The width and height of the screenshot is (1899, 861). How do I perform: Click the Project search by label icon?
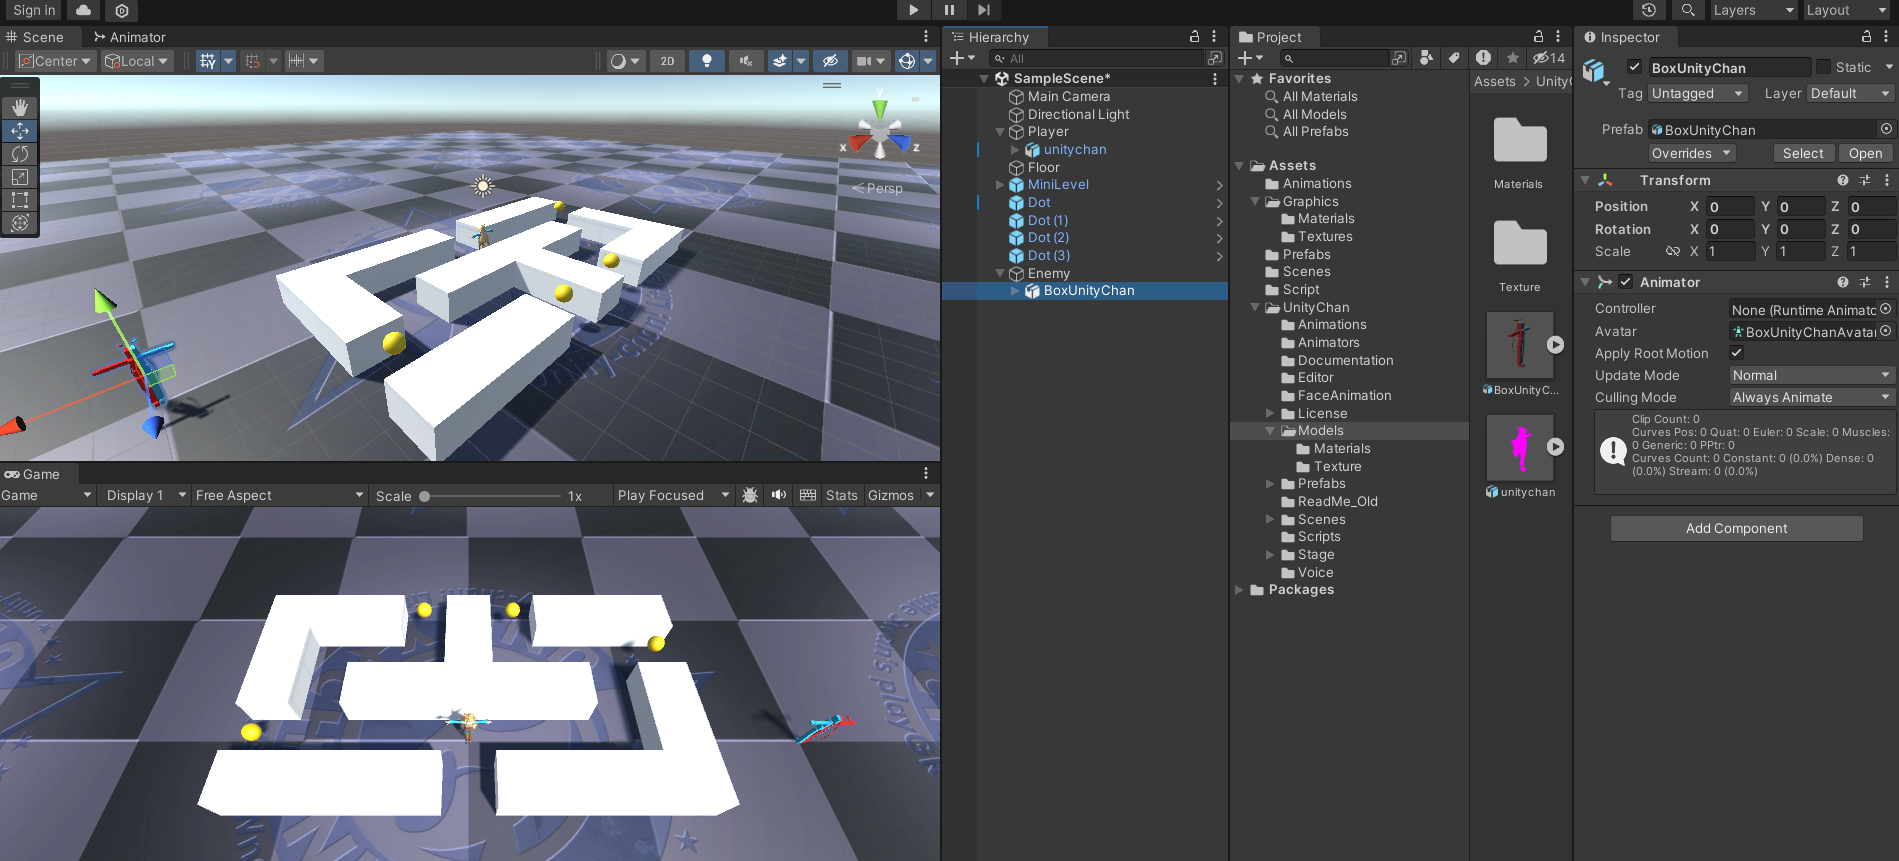(x=1454, y=58)
